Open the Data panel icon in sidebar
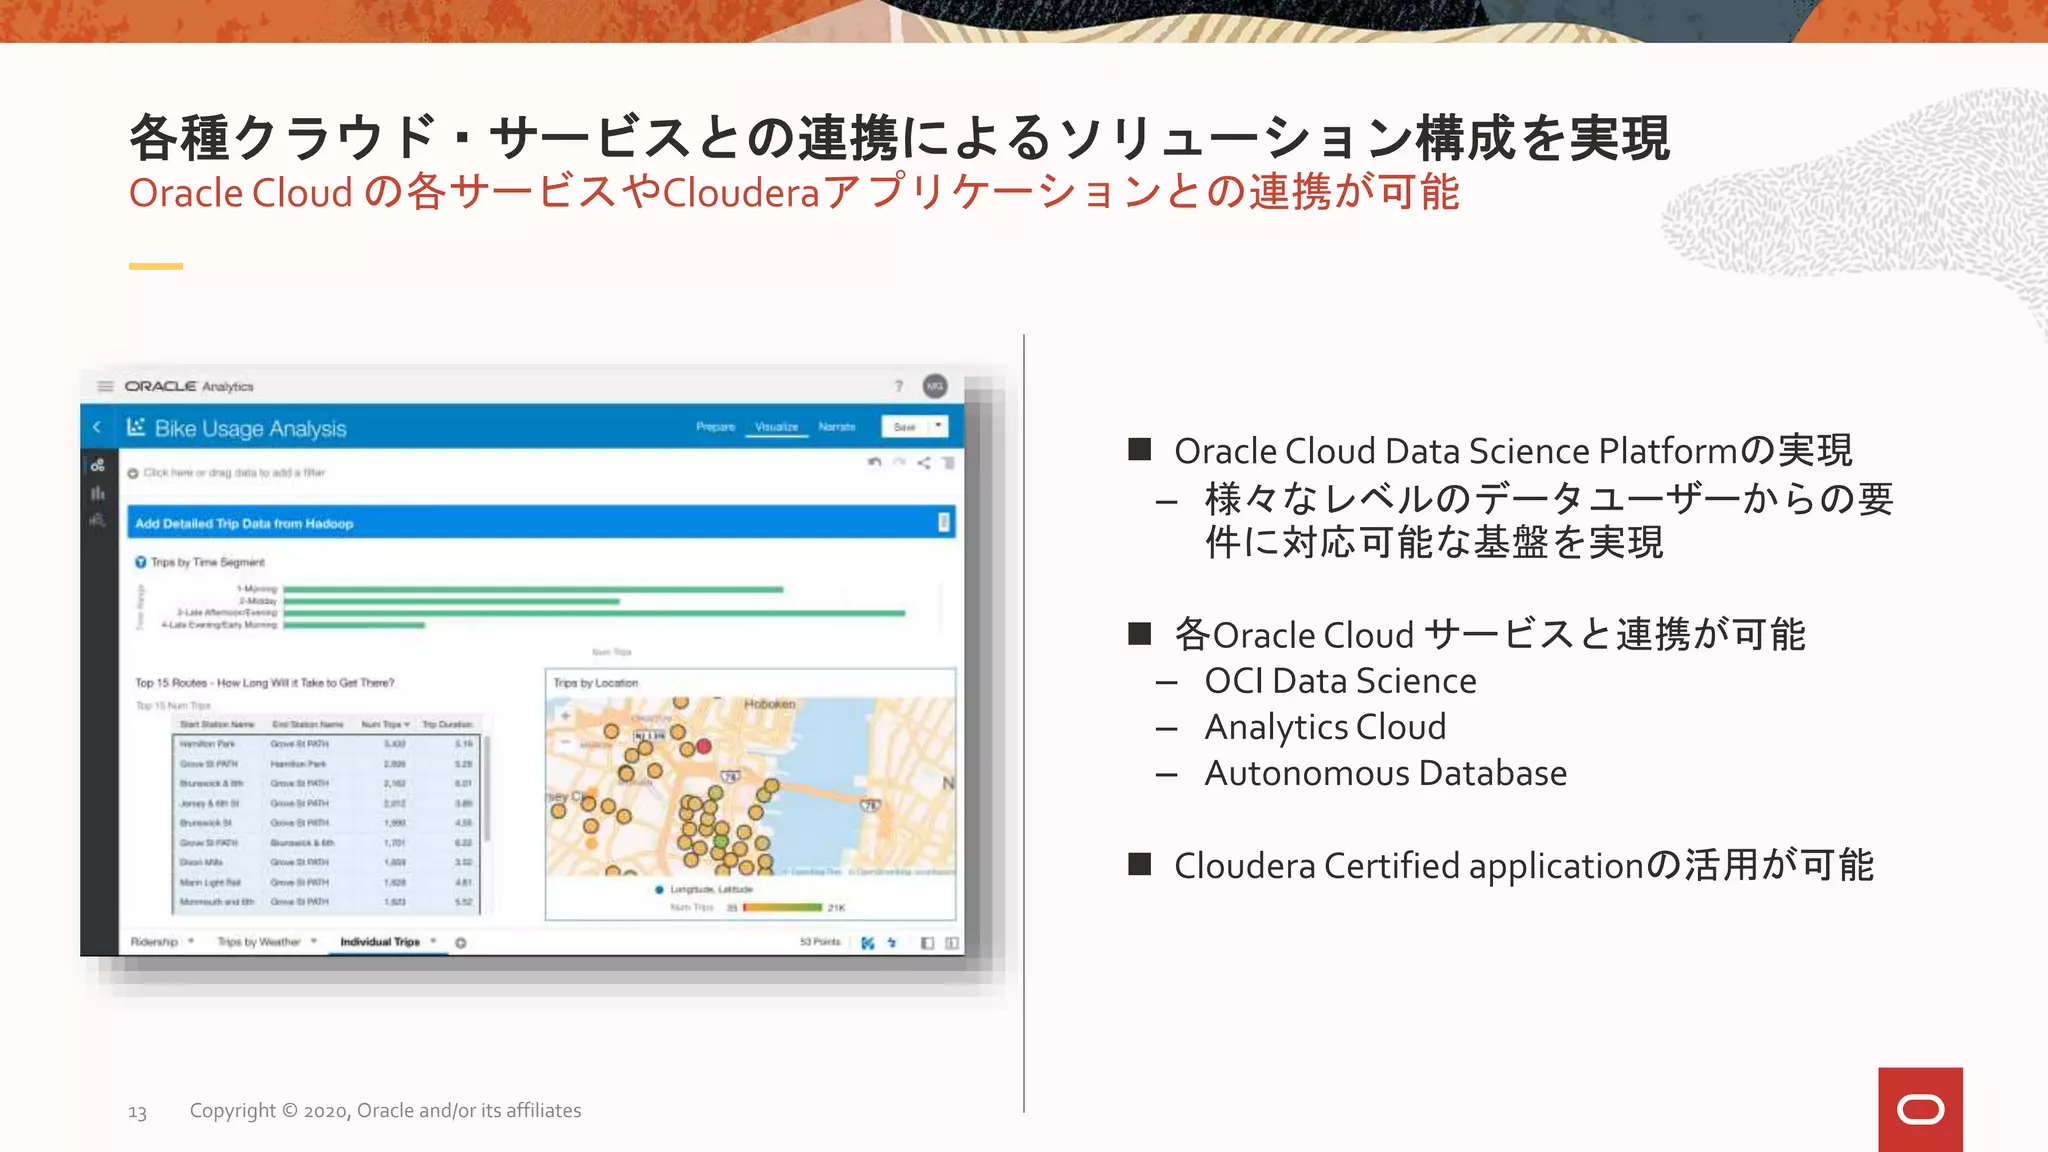2048x1152 pixels. (97, 465)
